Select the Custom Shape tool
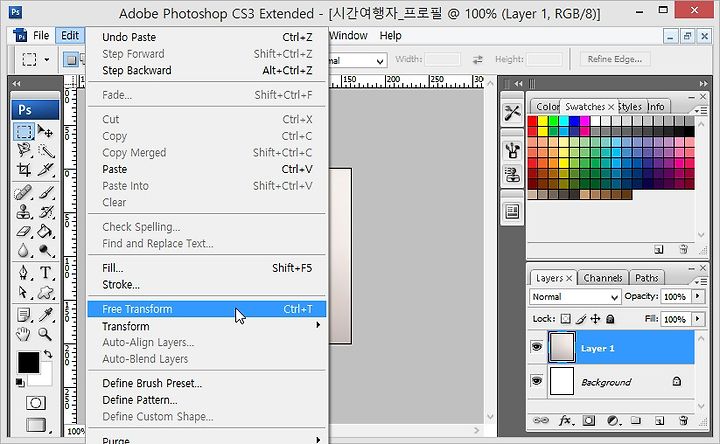This screenshot has width=720, height=444. pos(45,292)
